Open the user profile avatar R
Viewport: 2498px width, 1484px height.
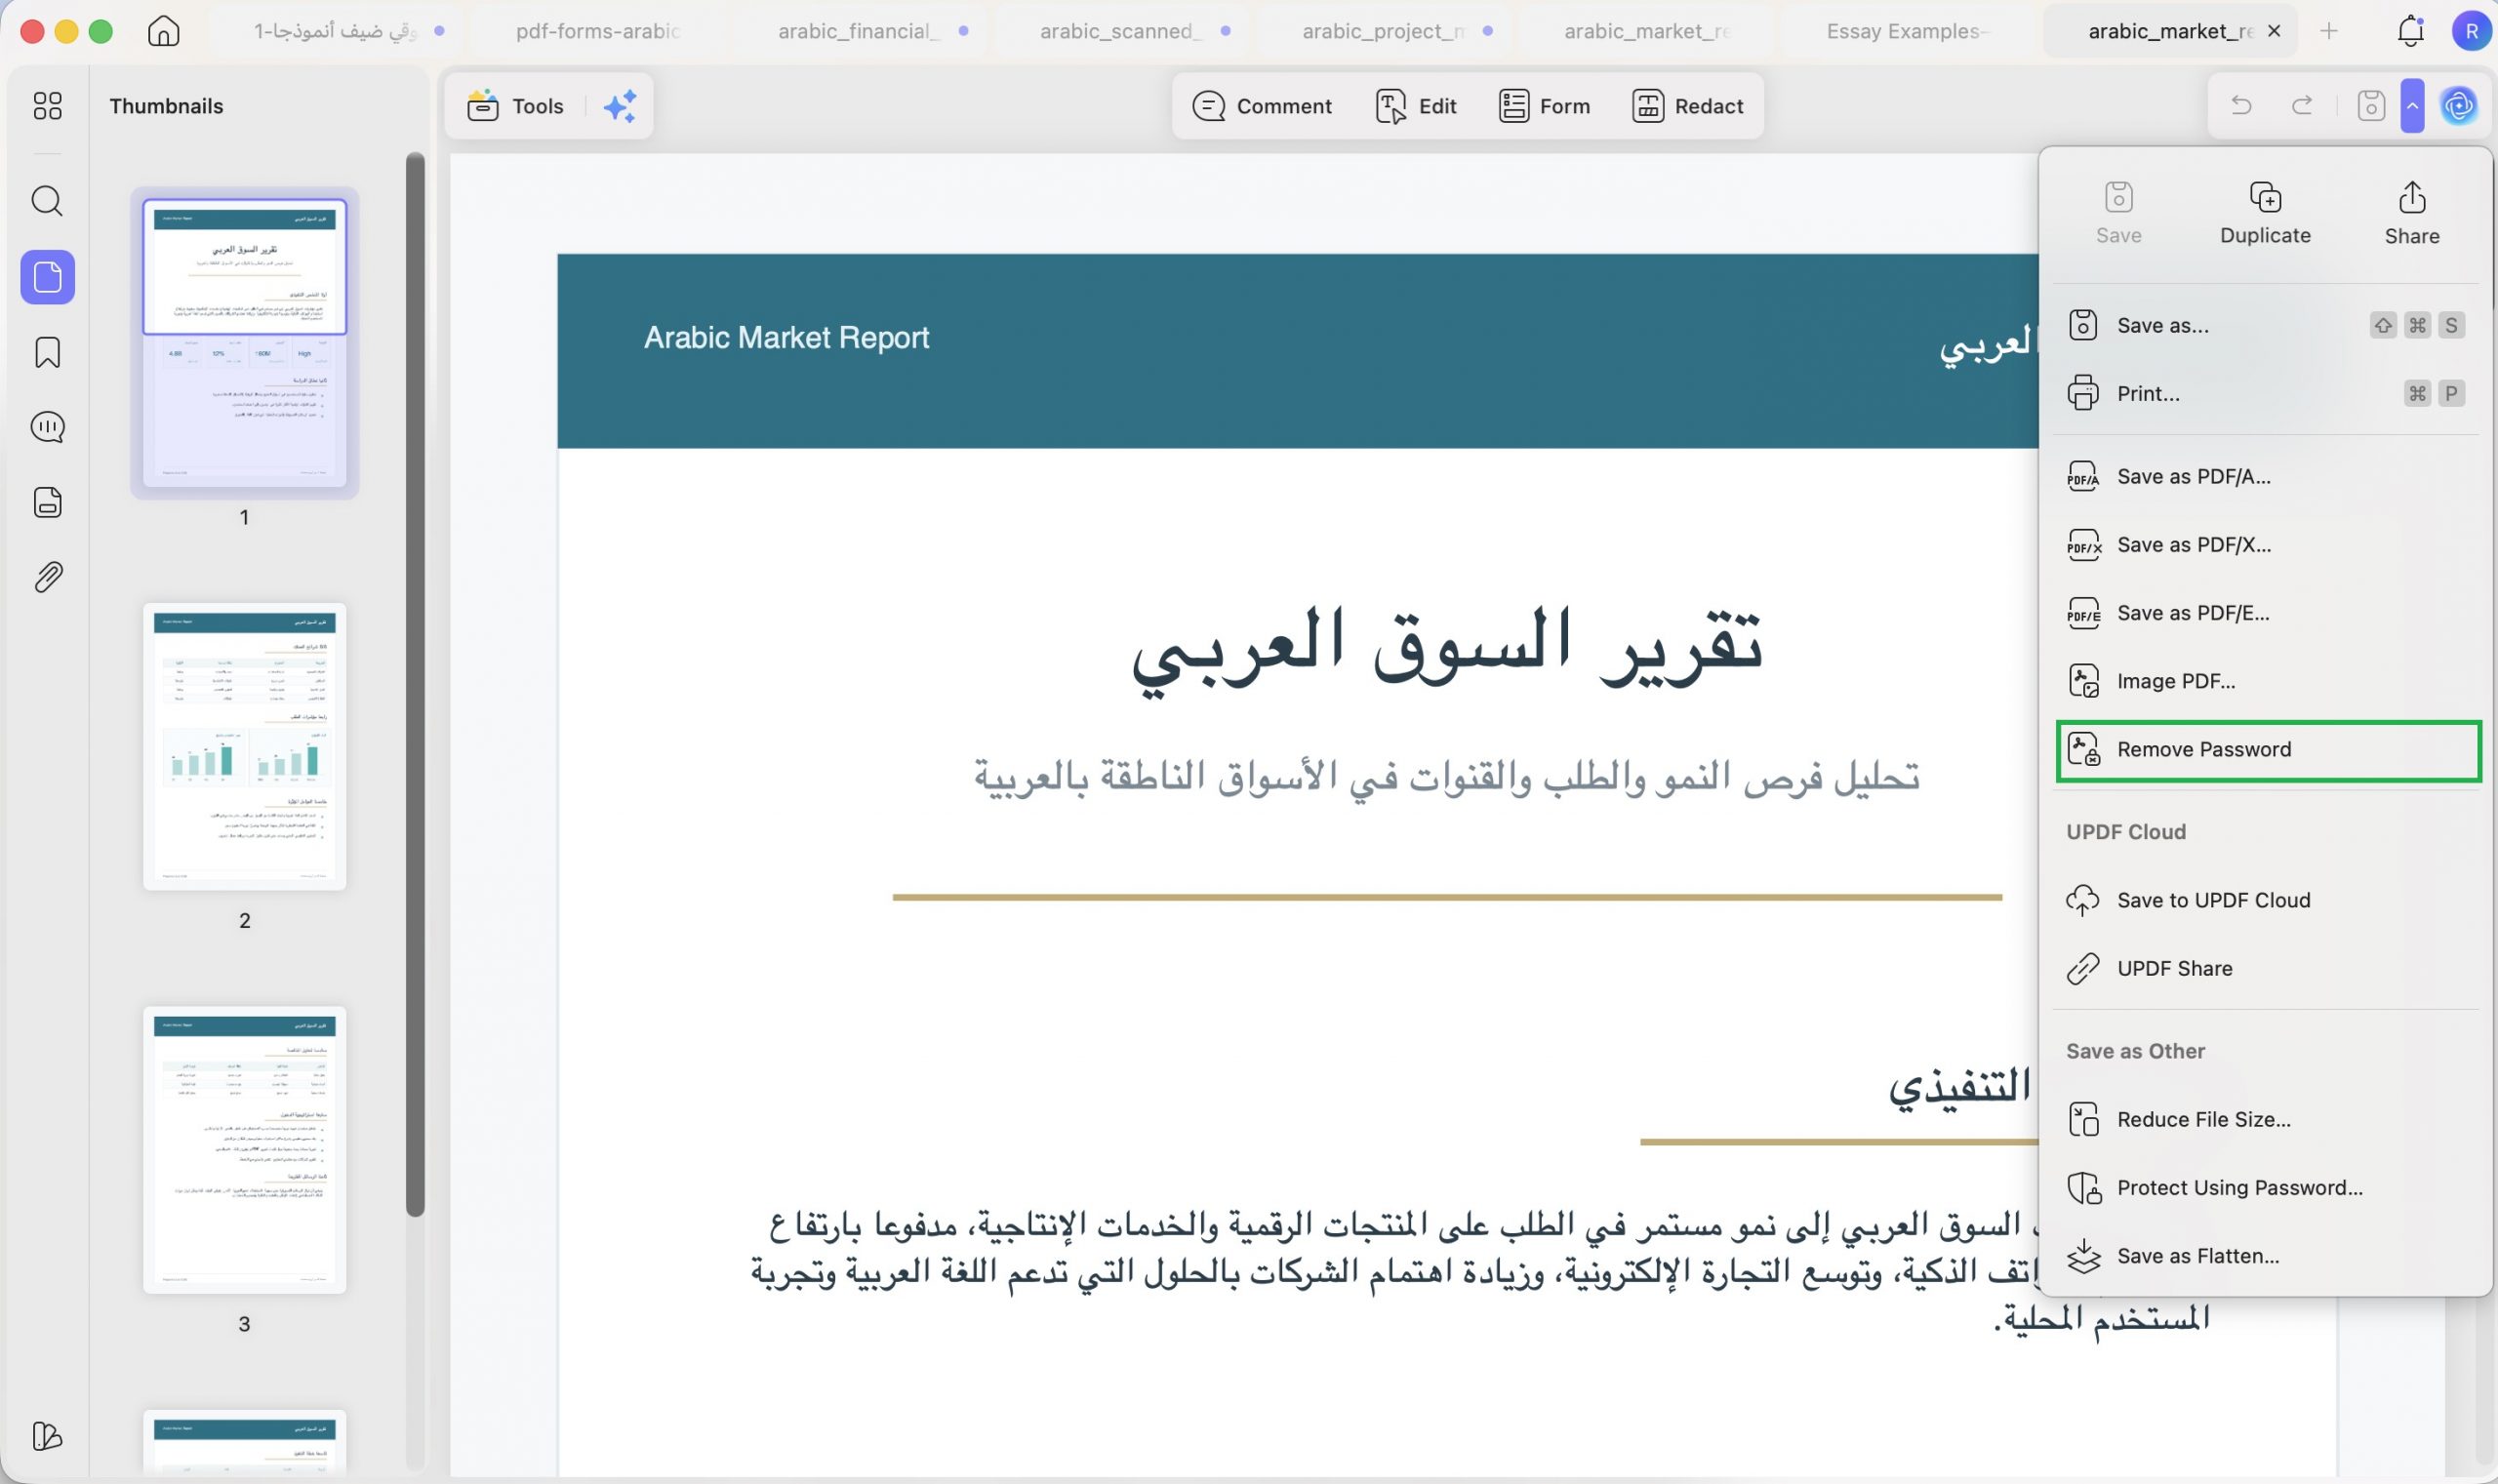[x=2471, y=31]
